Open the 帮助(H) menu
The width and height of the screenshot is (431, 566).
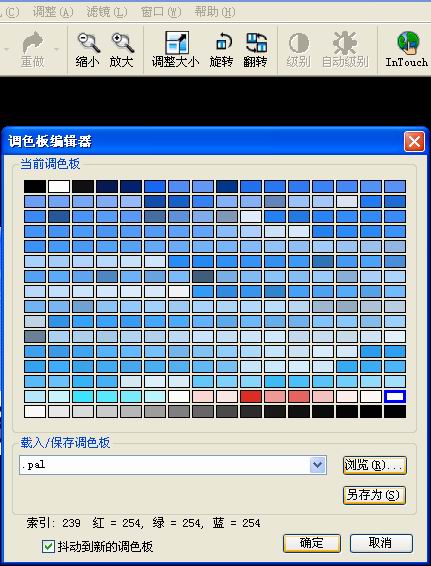[x=215, y=12]
